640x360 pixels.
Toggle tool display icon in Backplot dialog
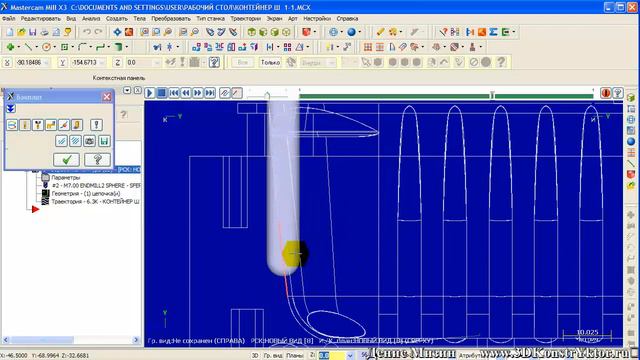pyautogui.click(x=25, y=125)
